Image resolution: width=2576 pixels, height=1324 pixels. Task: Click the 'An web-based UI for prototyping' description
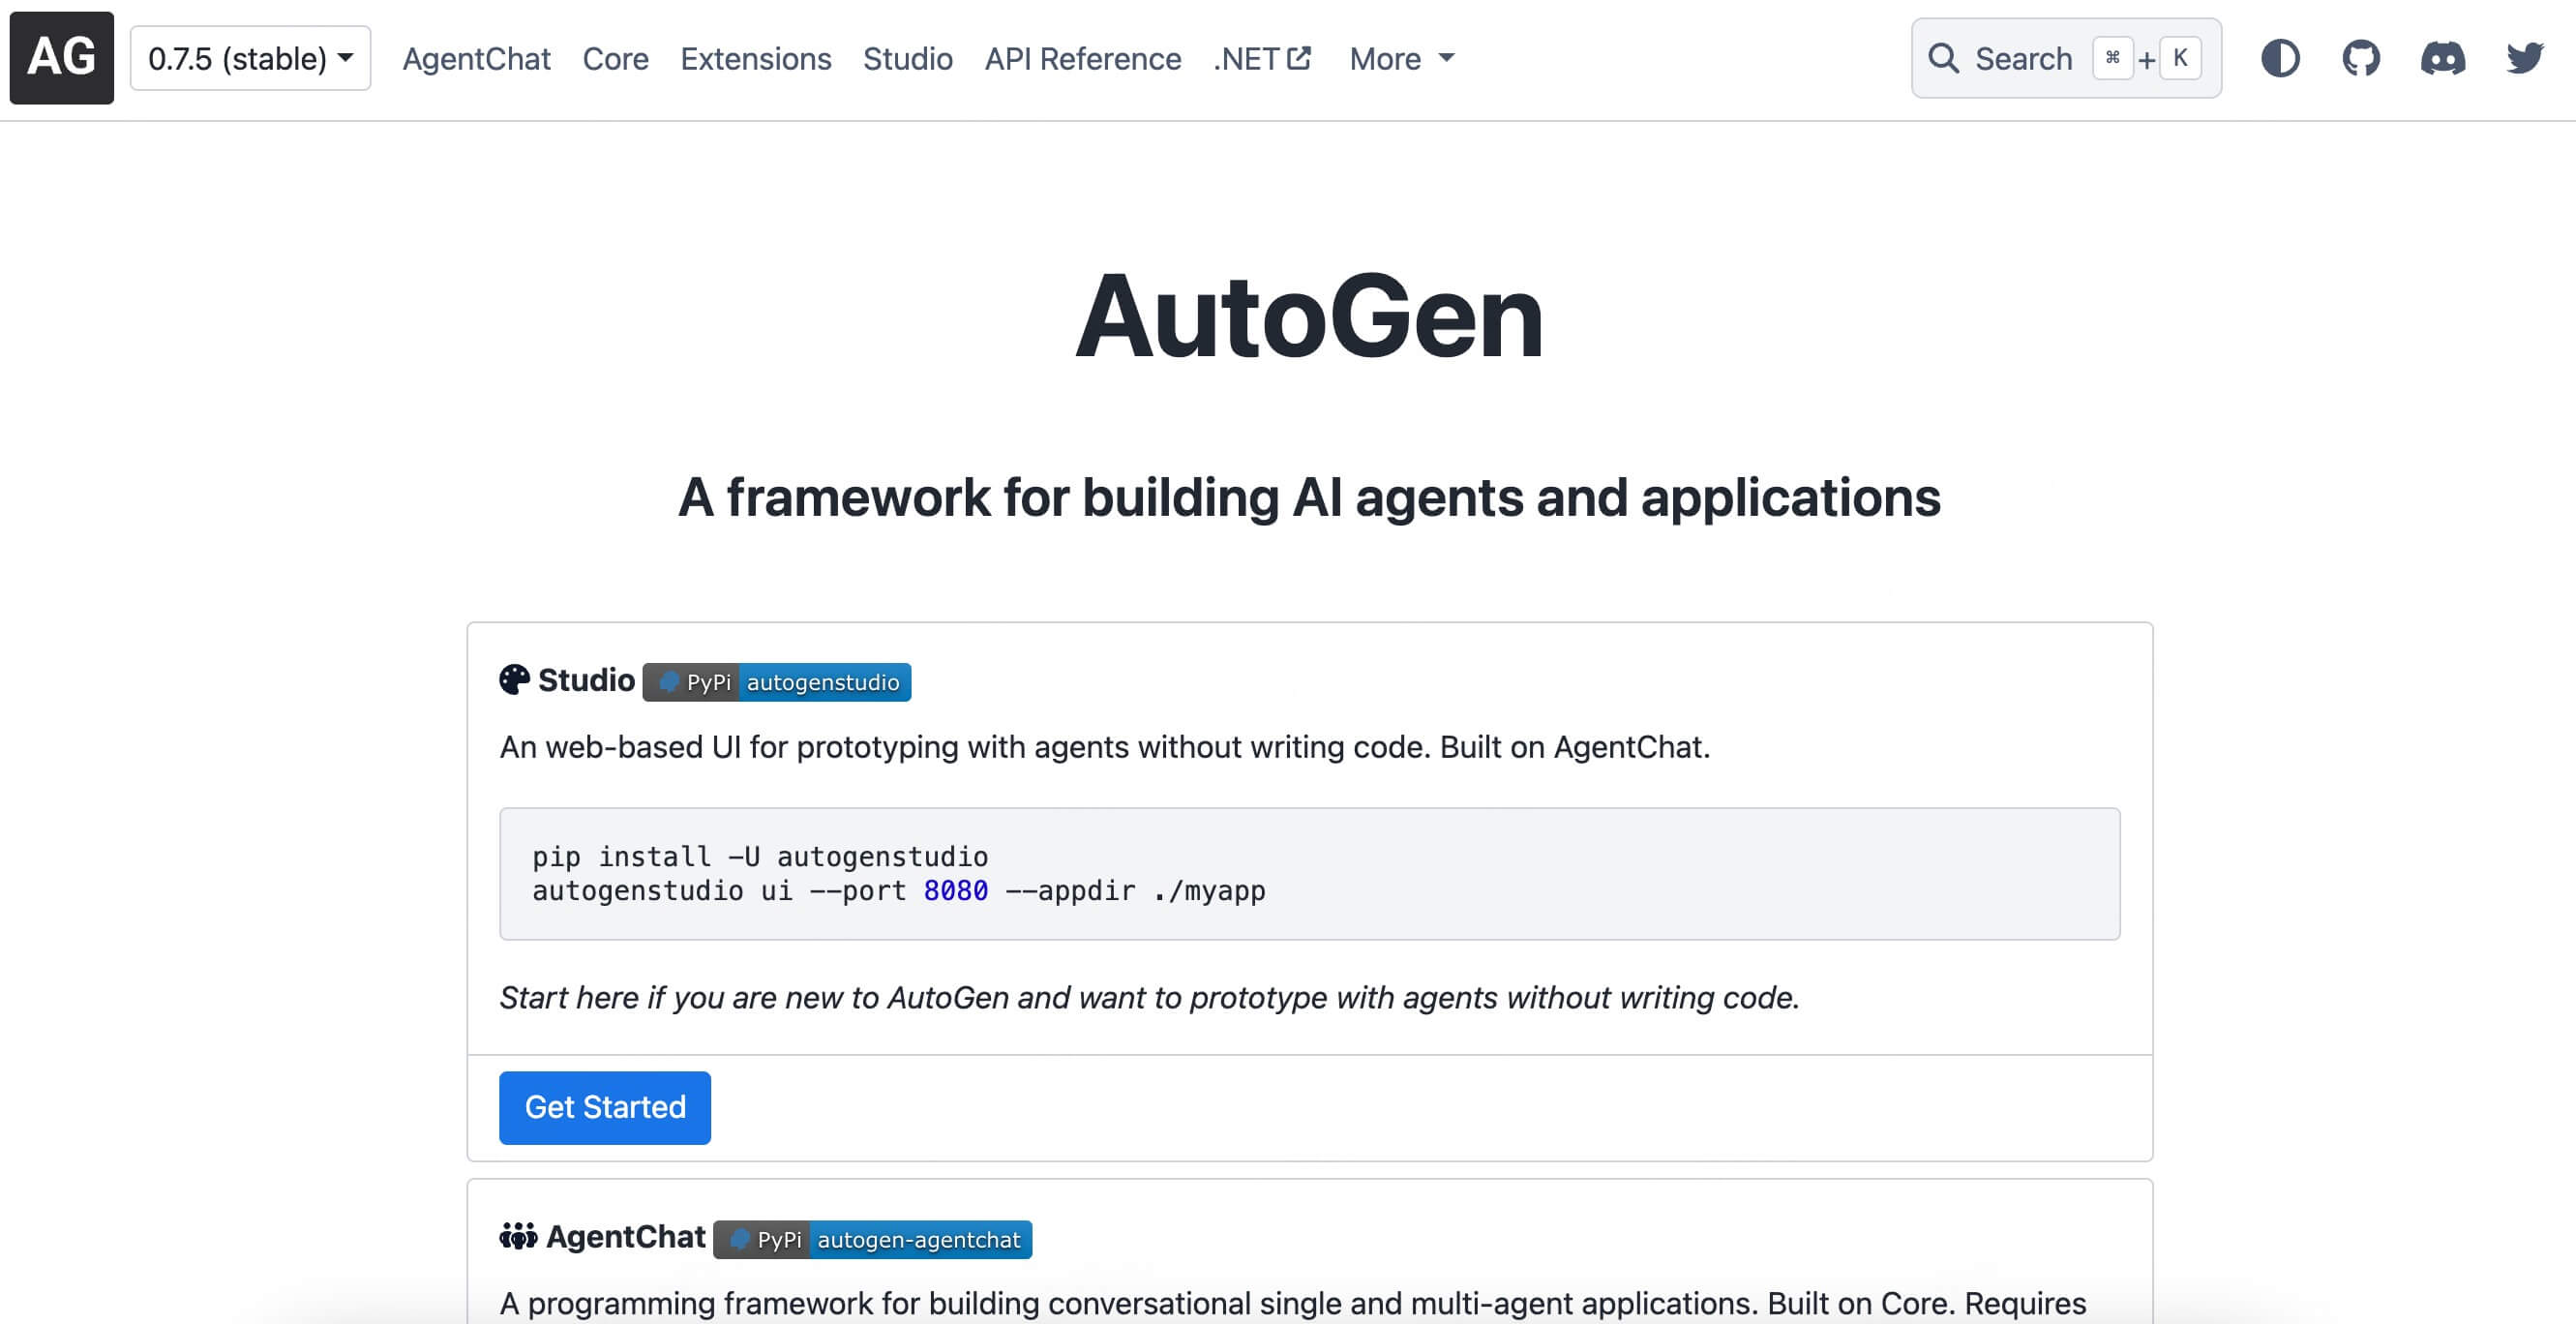coord(1105,748)
